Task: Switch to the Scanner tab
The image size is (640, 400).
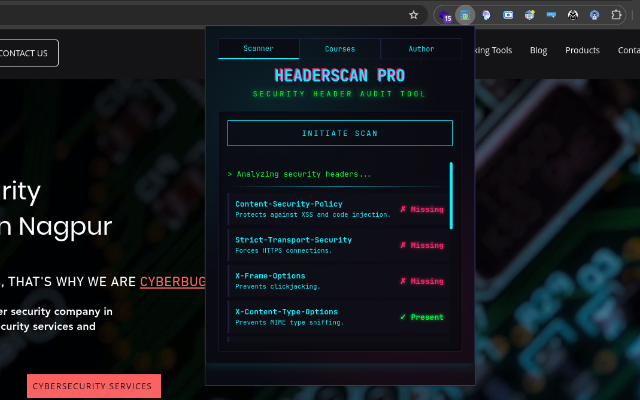Action: [x=258, y=49]
